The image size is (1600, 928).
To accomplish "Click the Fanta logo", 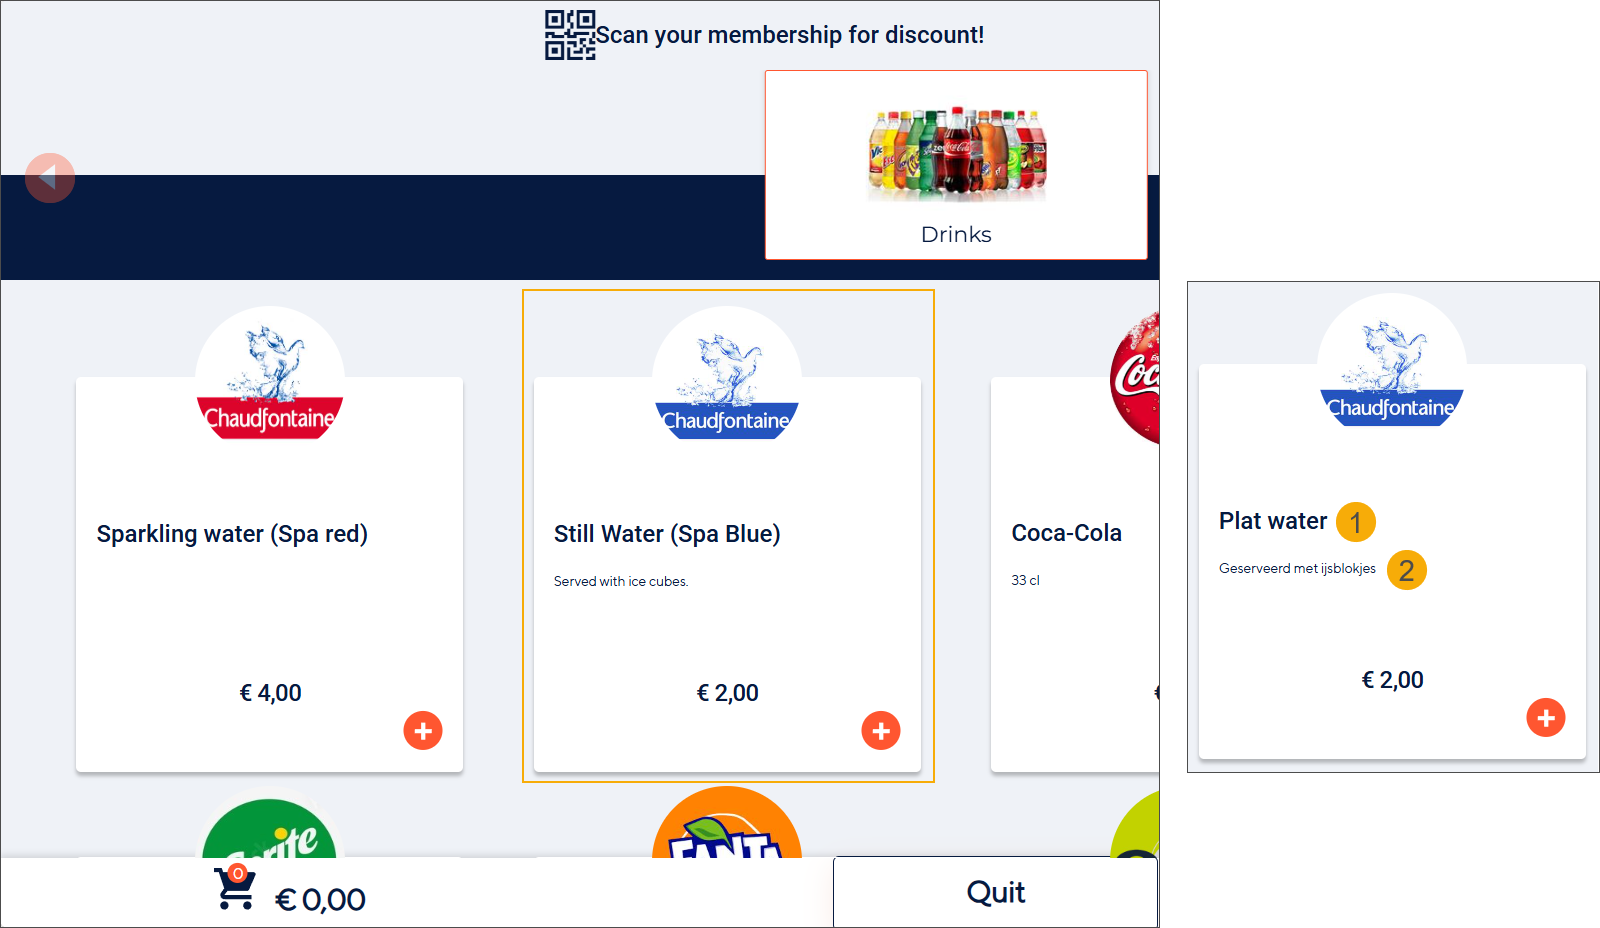I will 727,823.
